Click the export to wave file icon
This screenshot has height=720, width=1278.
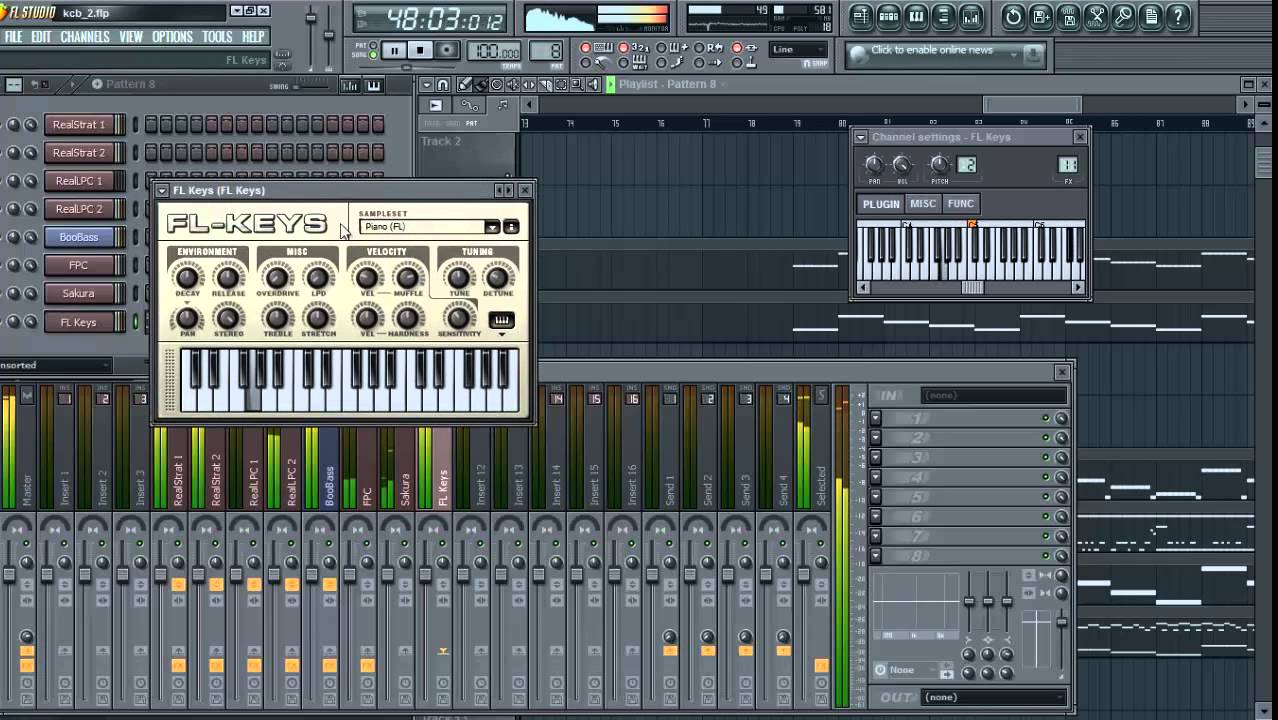tap(1069, 16)
